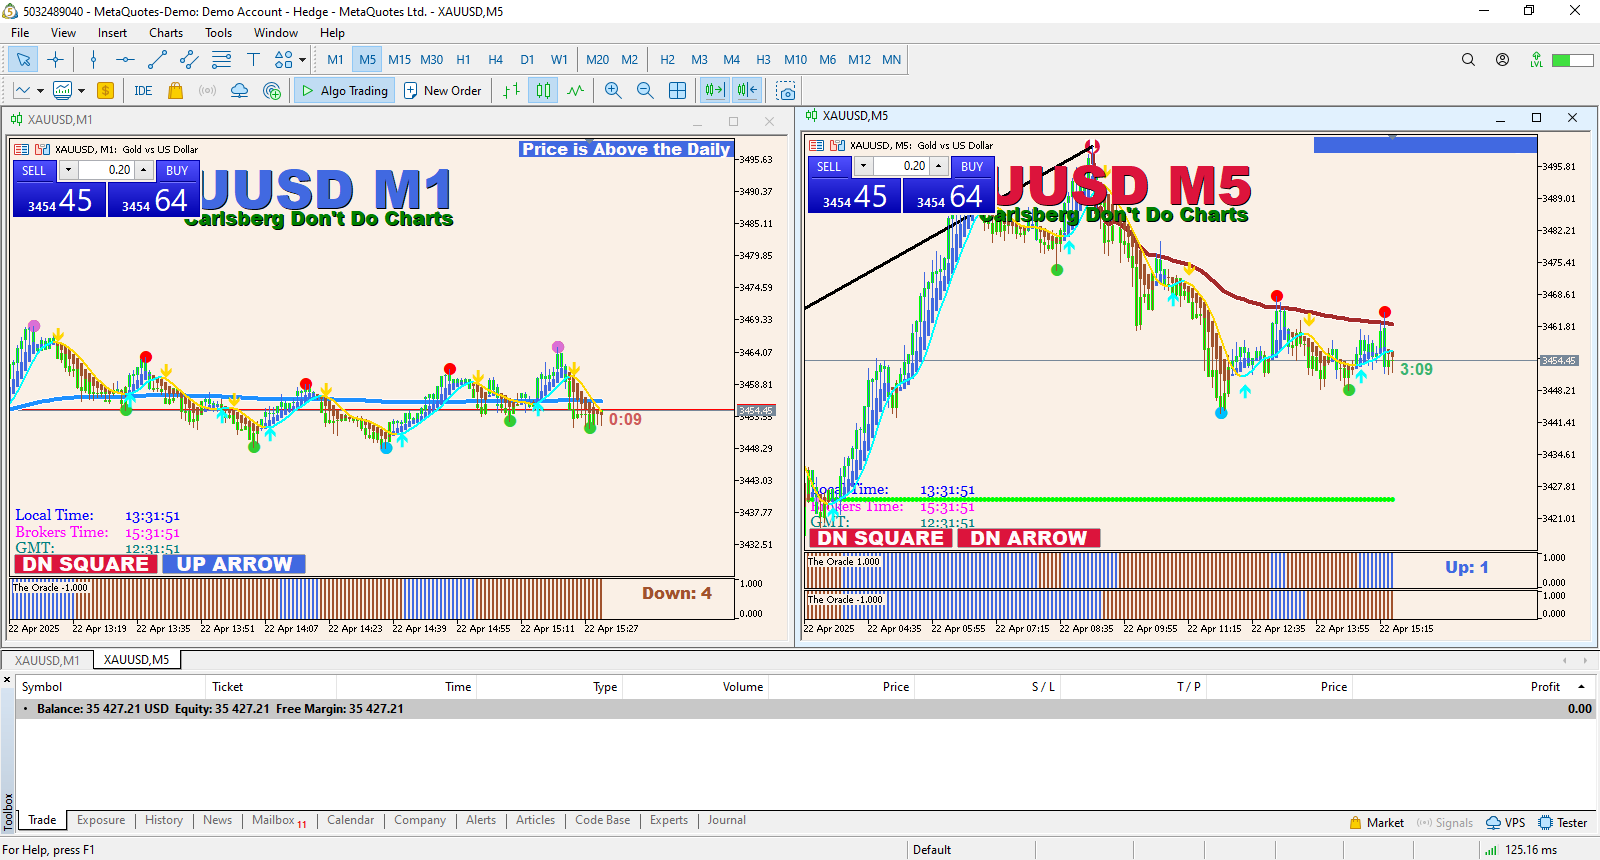
Task: Click the M5 chart volume input field
Action: 902,167
